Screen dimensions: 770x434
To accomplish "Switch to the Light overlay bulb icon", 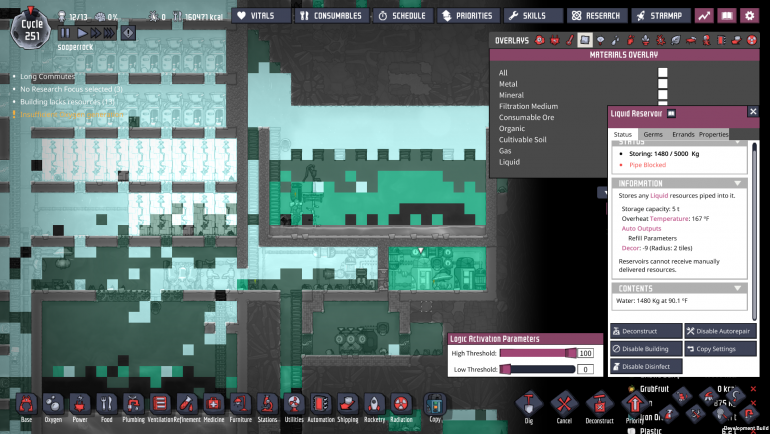I will [x=600, y=40].
